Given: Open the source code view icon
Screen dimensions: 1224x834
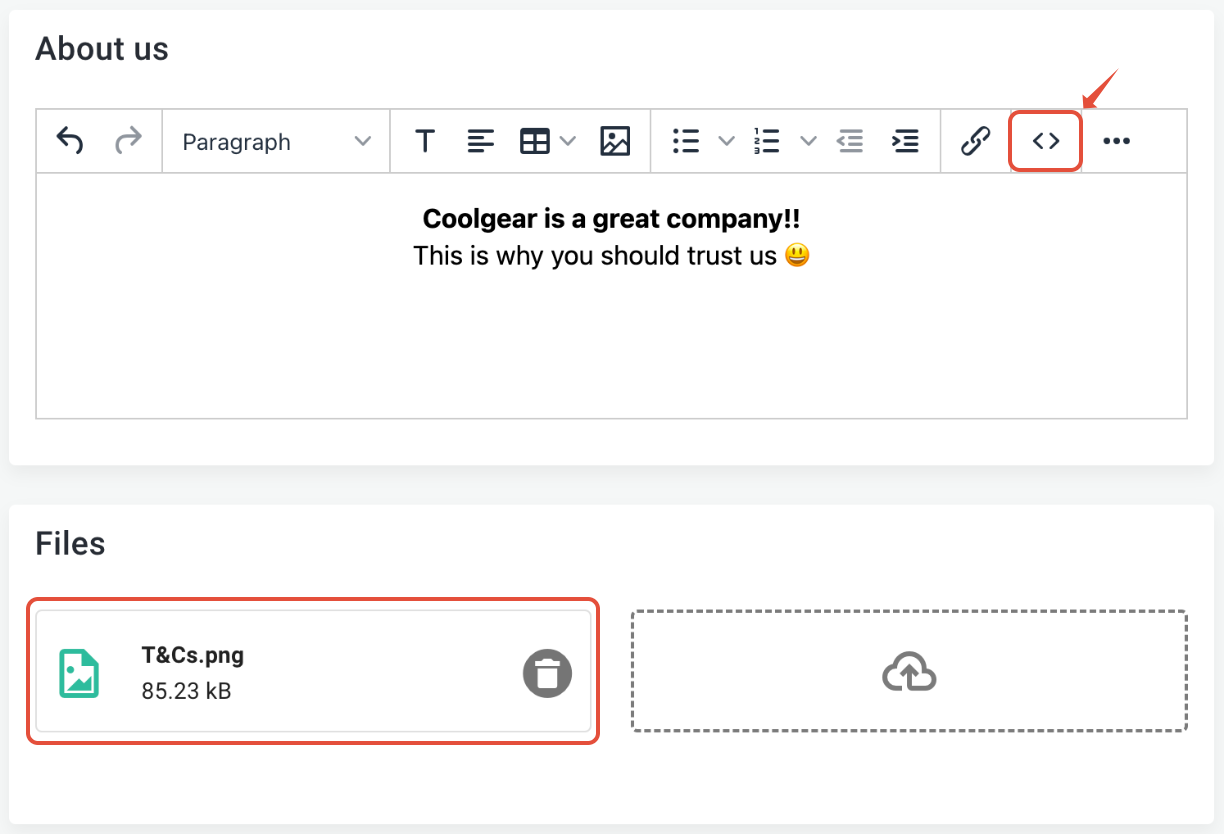Looking at the screenshot, I should [1046, 141].
